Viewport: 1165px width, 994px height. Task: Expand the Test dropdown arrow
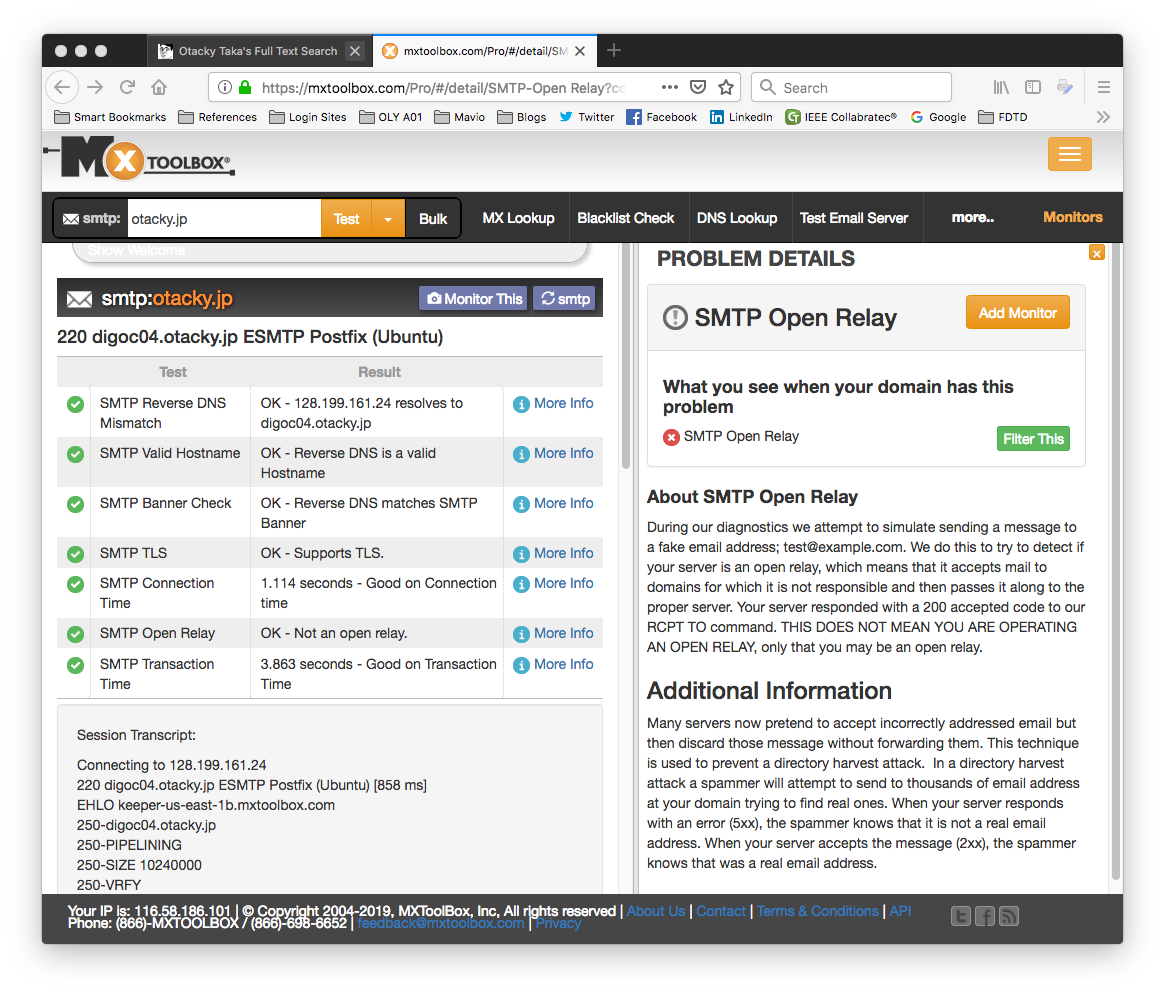388,218
